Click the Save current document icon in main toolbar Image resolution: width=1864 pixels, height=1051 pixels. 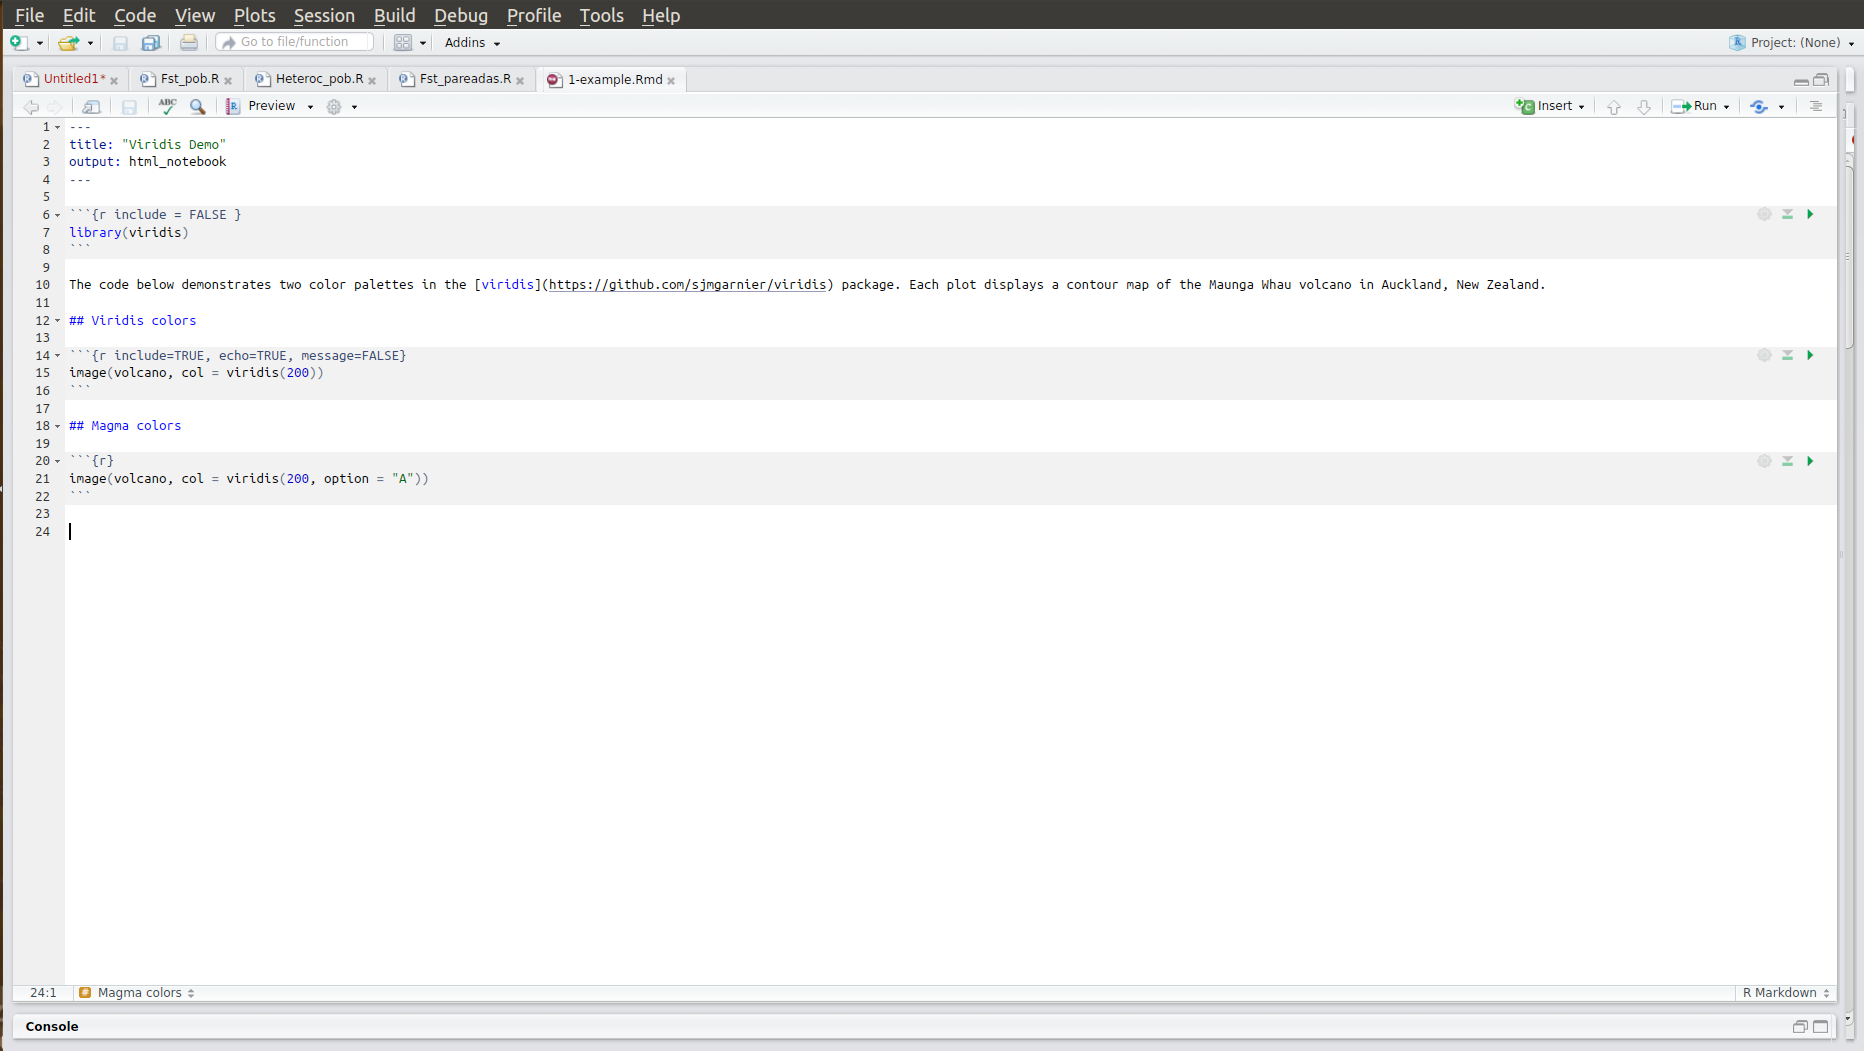tap(120, 42)
